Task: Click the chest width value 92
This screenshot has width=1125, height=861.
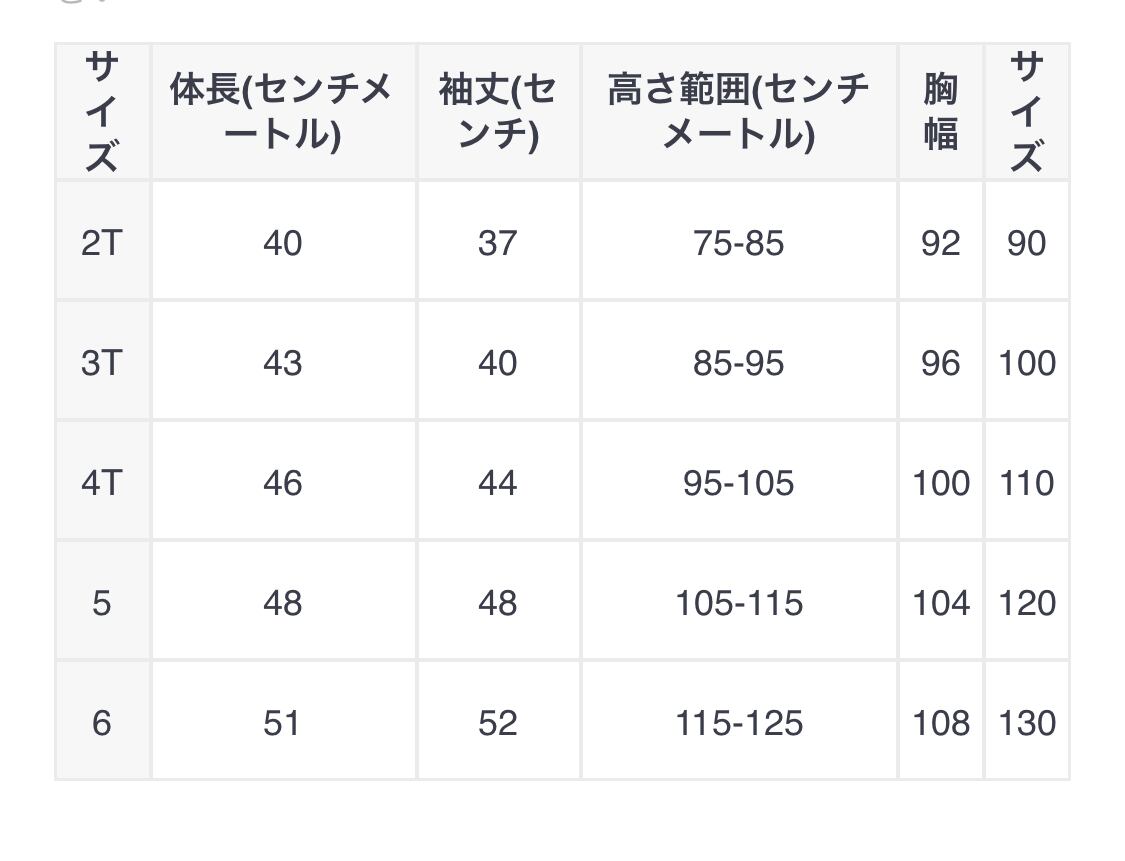Action: (x=940, y=243)
